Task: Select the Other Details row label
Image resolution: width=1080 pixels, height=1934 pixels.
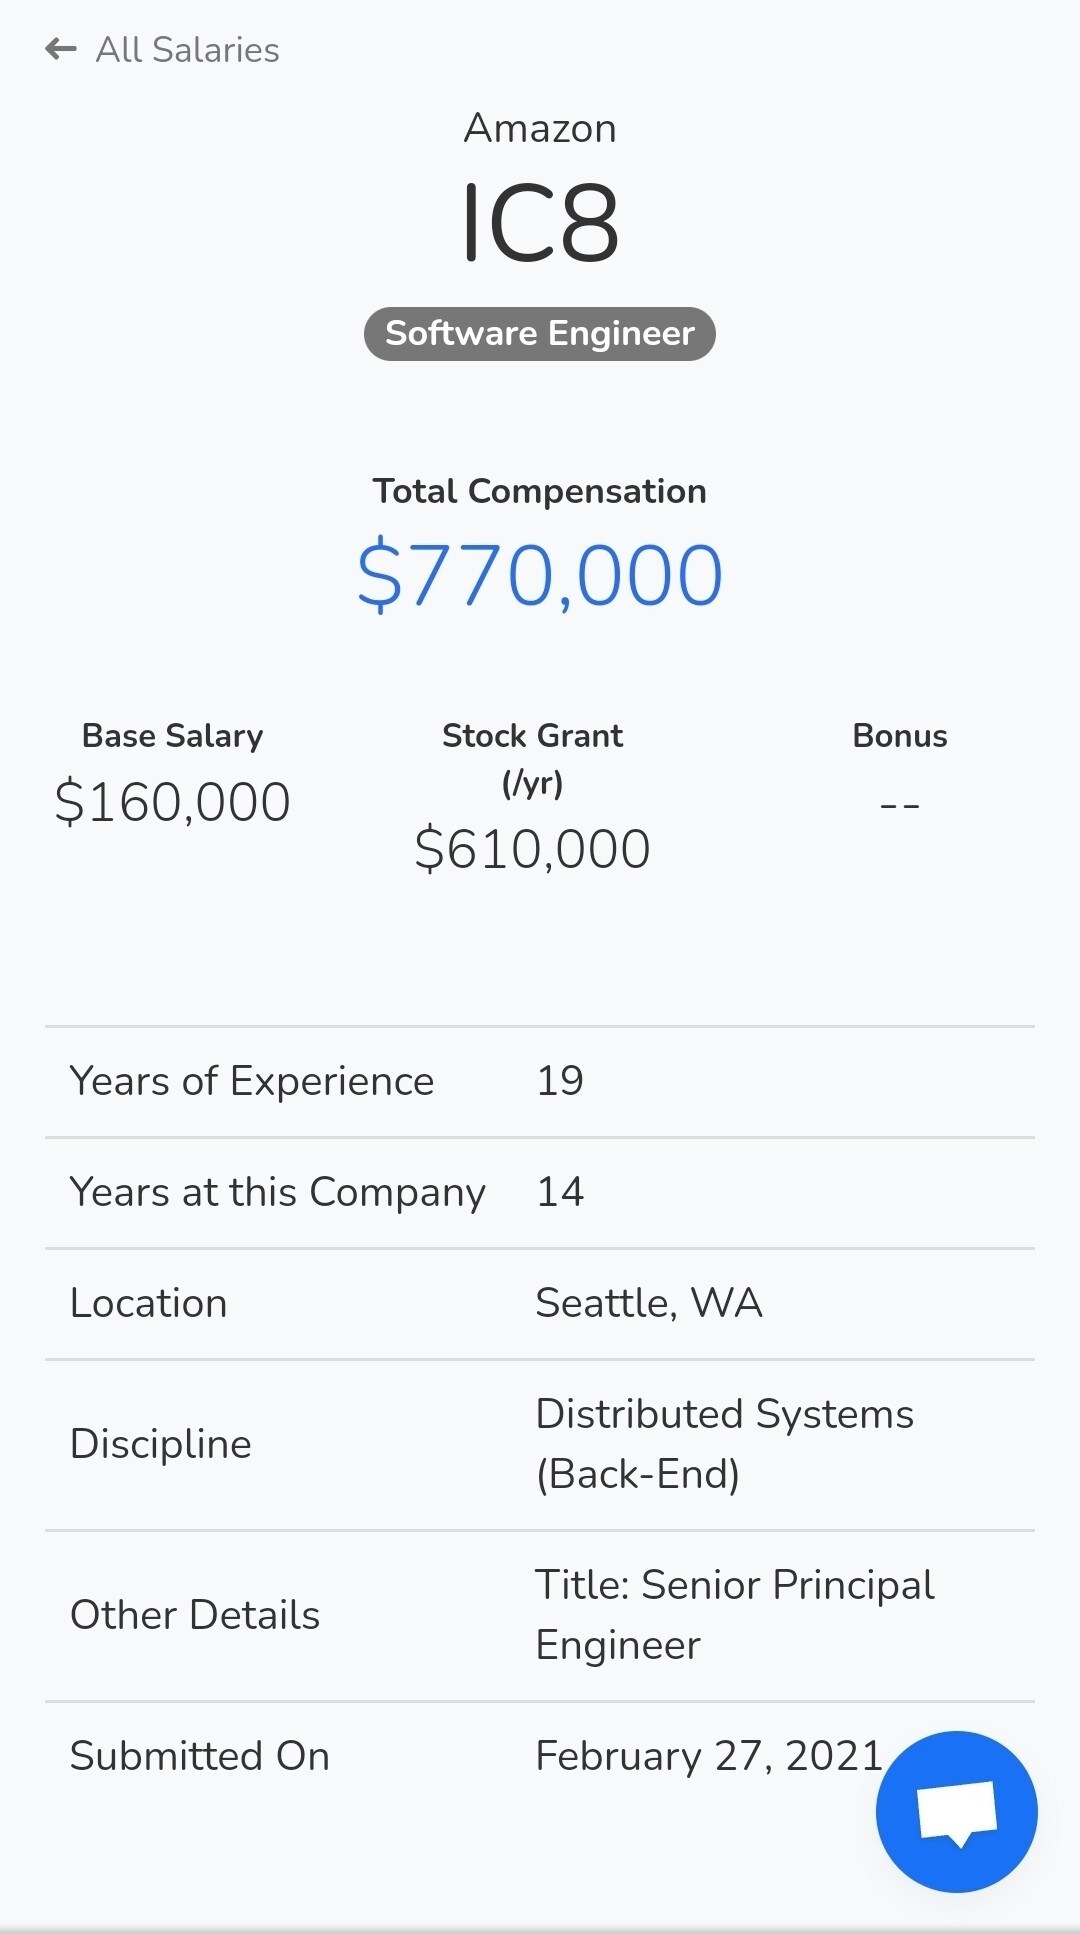Action: (x=195, y=1615)
